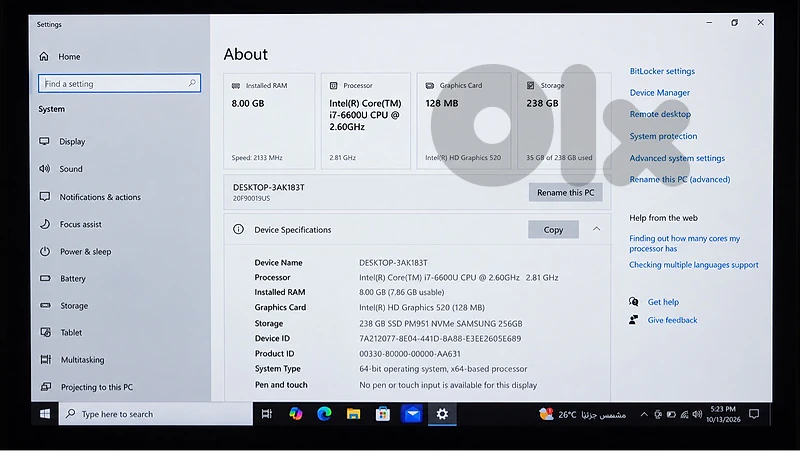The height and width of the screenshot is (451, 800).
Task: Click the battery icon in system tray
Action: 671,414
